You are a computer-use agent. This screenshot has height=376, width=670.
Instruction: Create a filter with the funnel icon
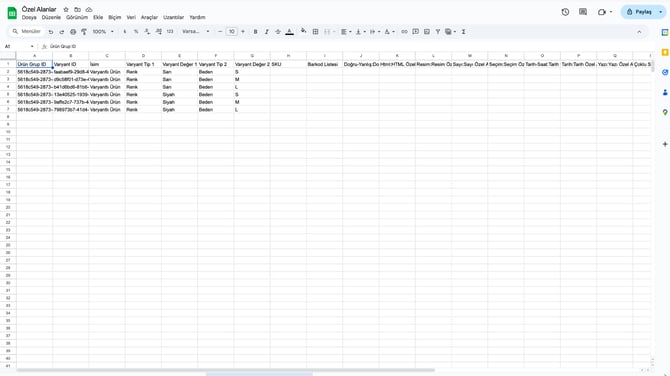[438, 32]
